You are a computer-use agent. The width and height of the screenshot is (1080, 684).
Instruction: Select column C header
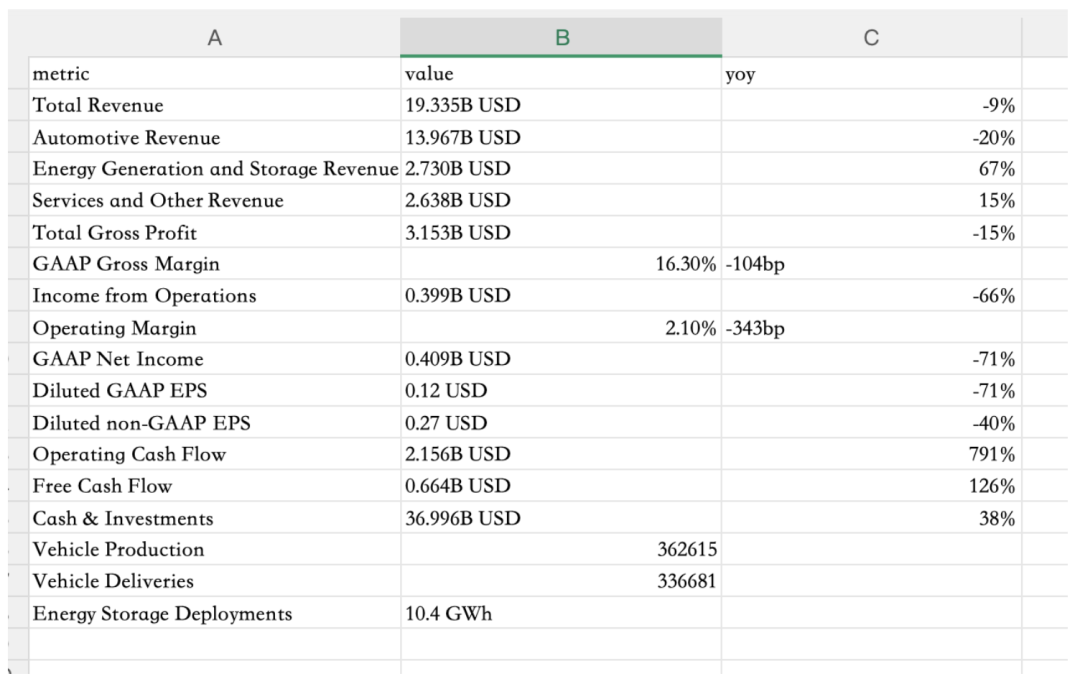tap(871, 38)
